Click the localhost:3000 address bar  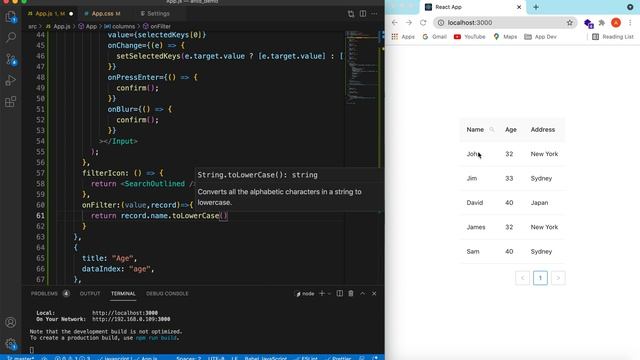pos(505,22)
